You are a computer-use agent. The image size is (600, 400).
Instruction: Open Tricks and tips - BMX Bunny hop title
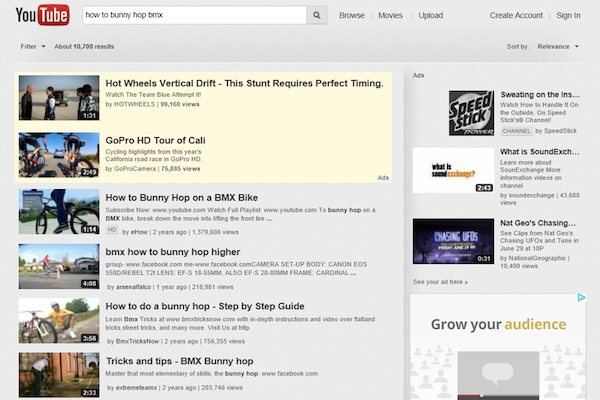pyautogui.click(x=179, y=361)
